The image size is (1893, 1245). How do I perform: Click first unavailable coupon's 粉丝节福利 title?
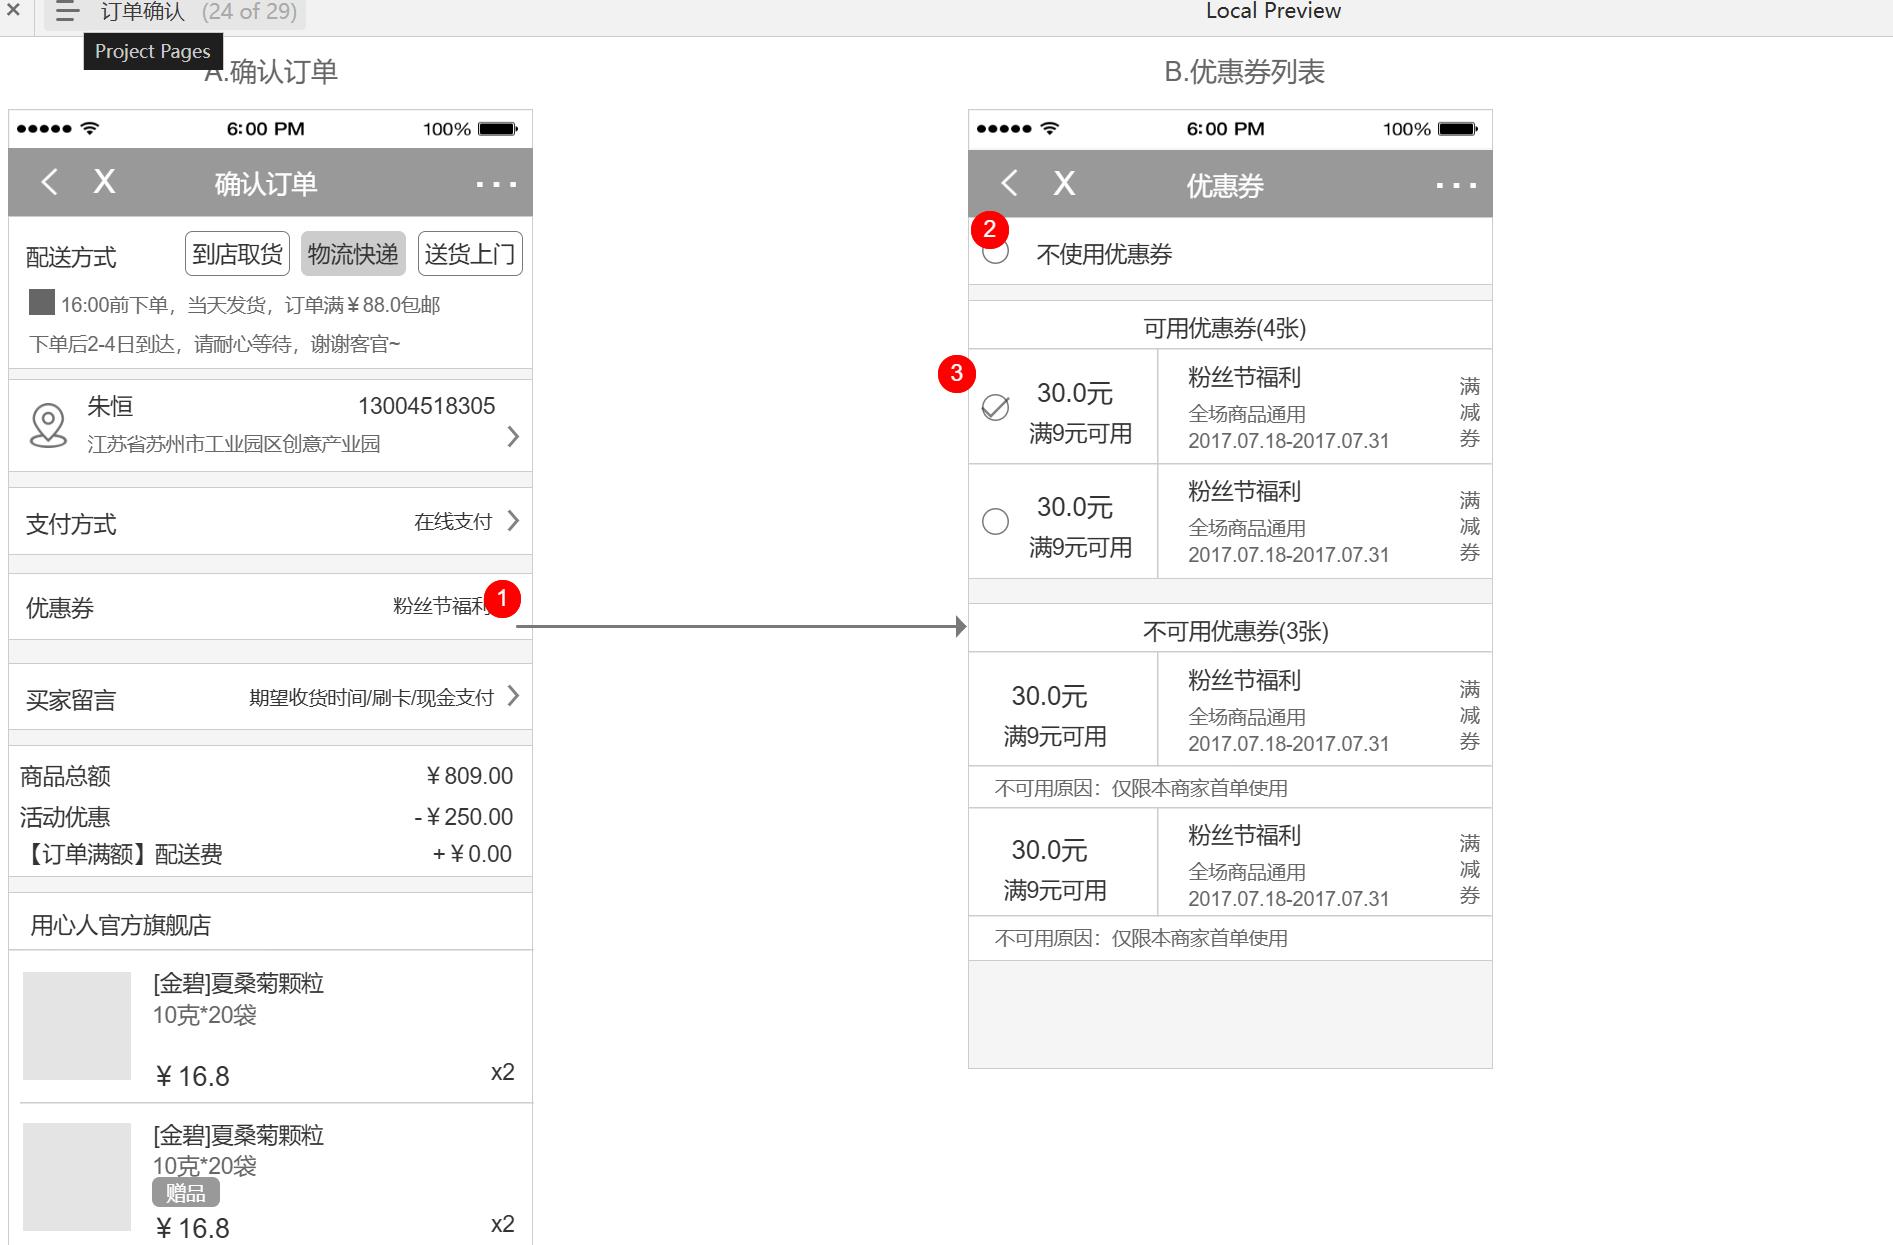coord(1244,681)
